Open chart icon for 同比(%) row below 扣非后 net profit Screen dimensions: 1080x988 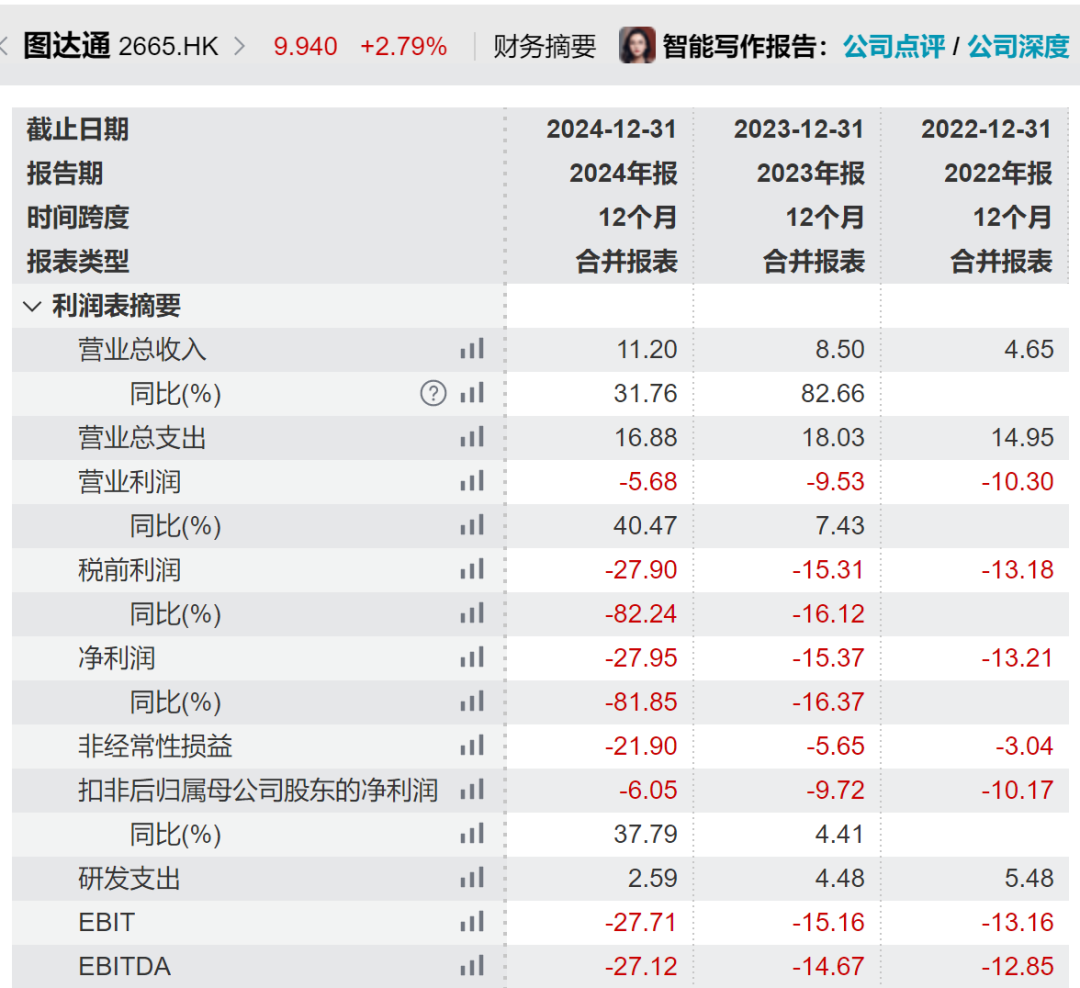472,834
